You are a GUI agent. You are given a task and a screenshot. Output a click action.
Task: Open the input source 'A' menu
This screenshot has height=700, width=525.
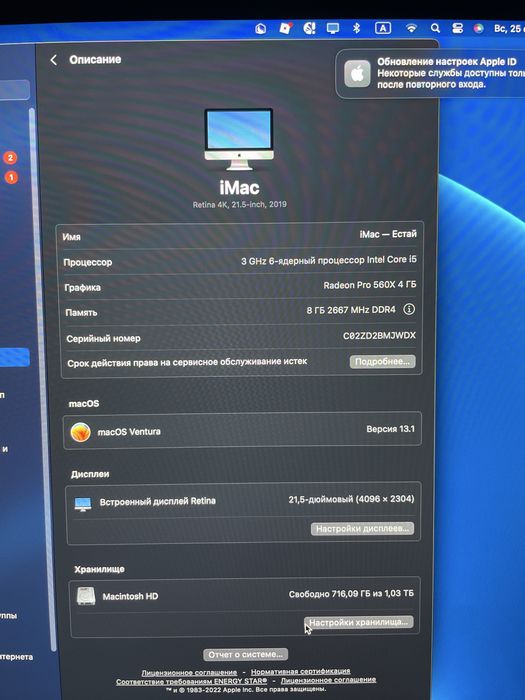point(383,29)
